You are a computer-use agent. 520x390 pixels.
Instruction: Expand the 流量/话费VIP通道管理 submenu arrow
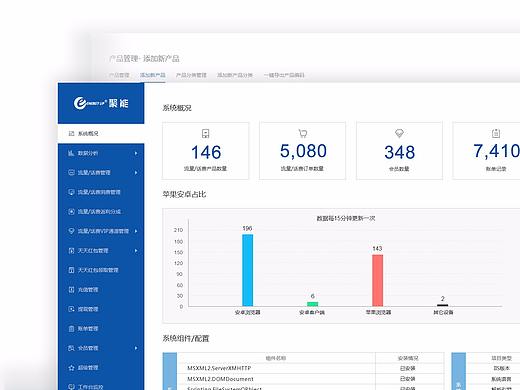point(136,231)
